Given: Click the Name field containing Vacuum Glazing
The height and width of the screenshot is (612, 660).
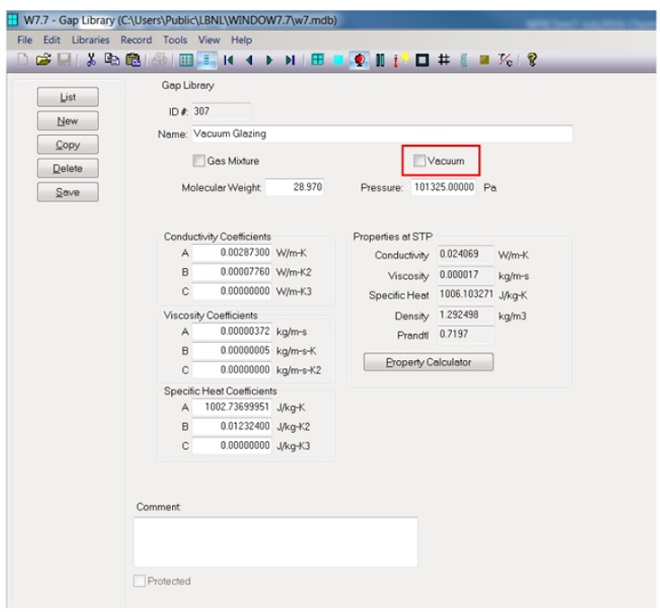Looking at the screenshot, I should (x=380, y=133).
